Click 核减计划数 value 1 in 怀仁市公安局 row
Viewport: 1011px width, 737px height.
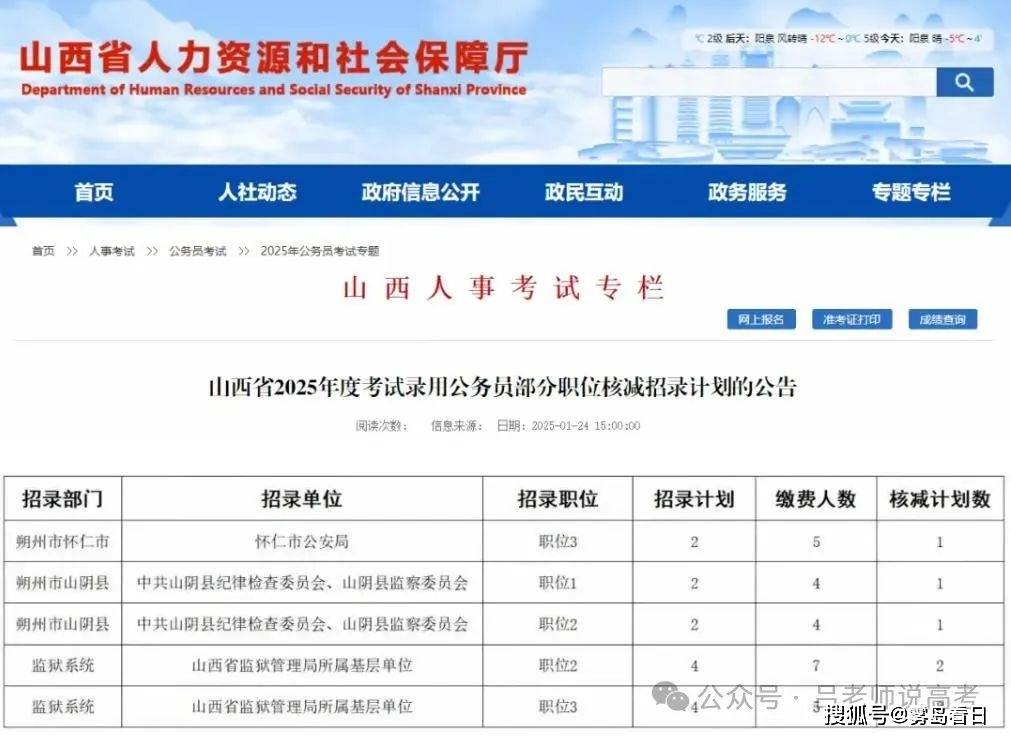[940, 542]
